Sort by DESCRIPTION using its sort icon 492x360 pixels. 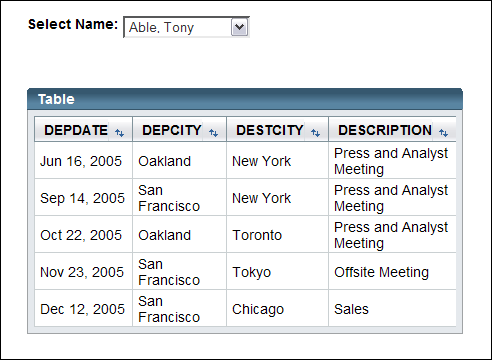pos(443,133)
